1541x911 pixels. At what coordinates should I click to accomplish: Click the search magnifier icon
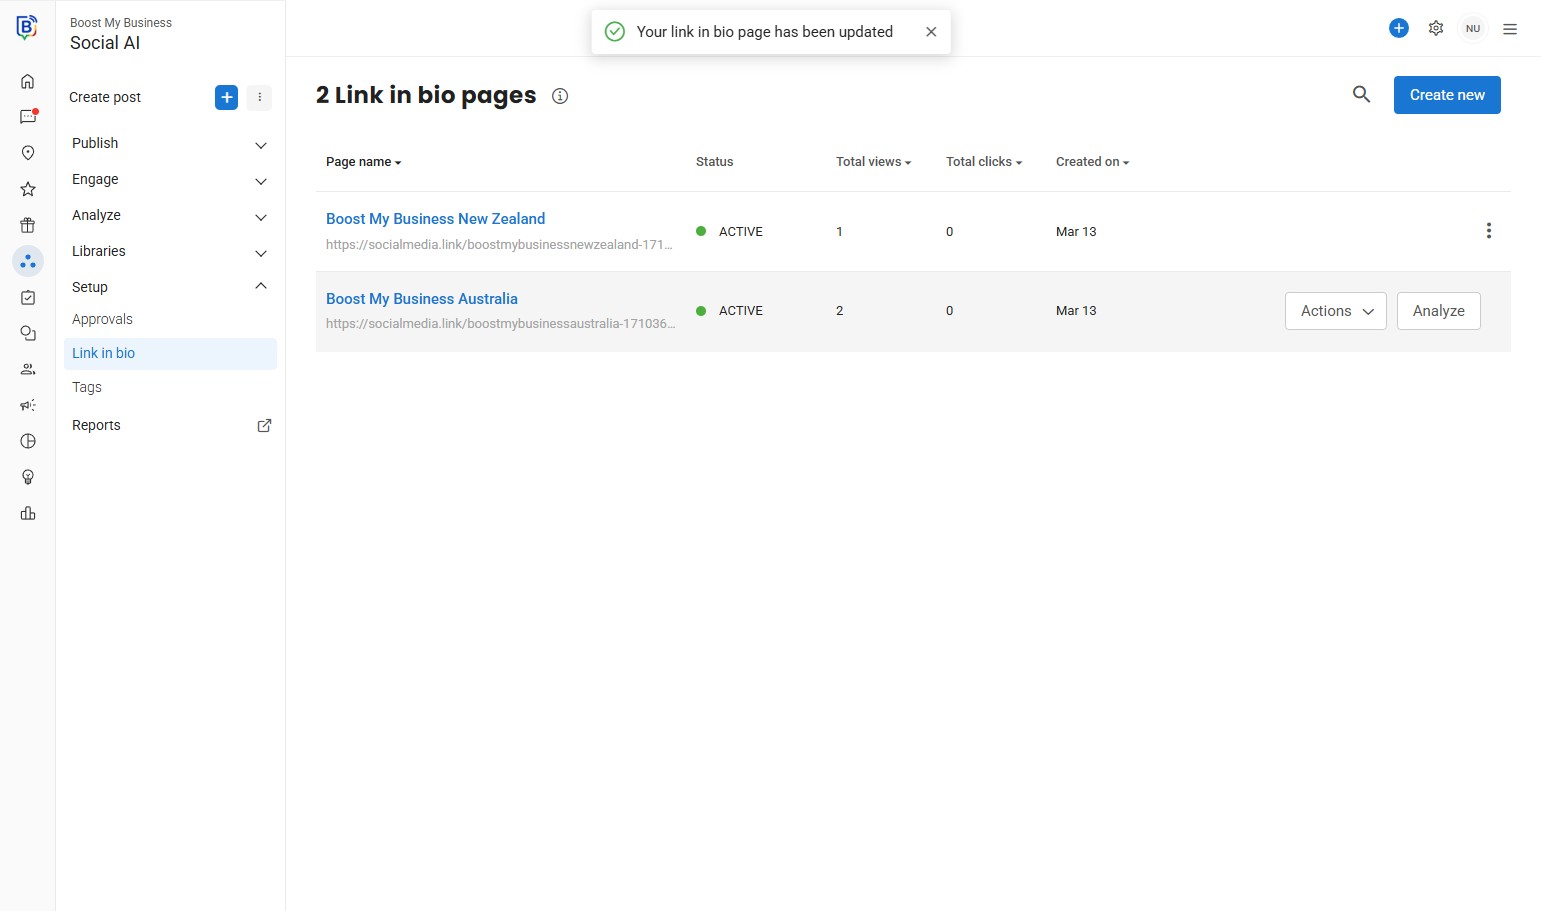(1361, 94)
